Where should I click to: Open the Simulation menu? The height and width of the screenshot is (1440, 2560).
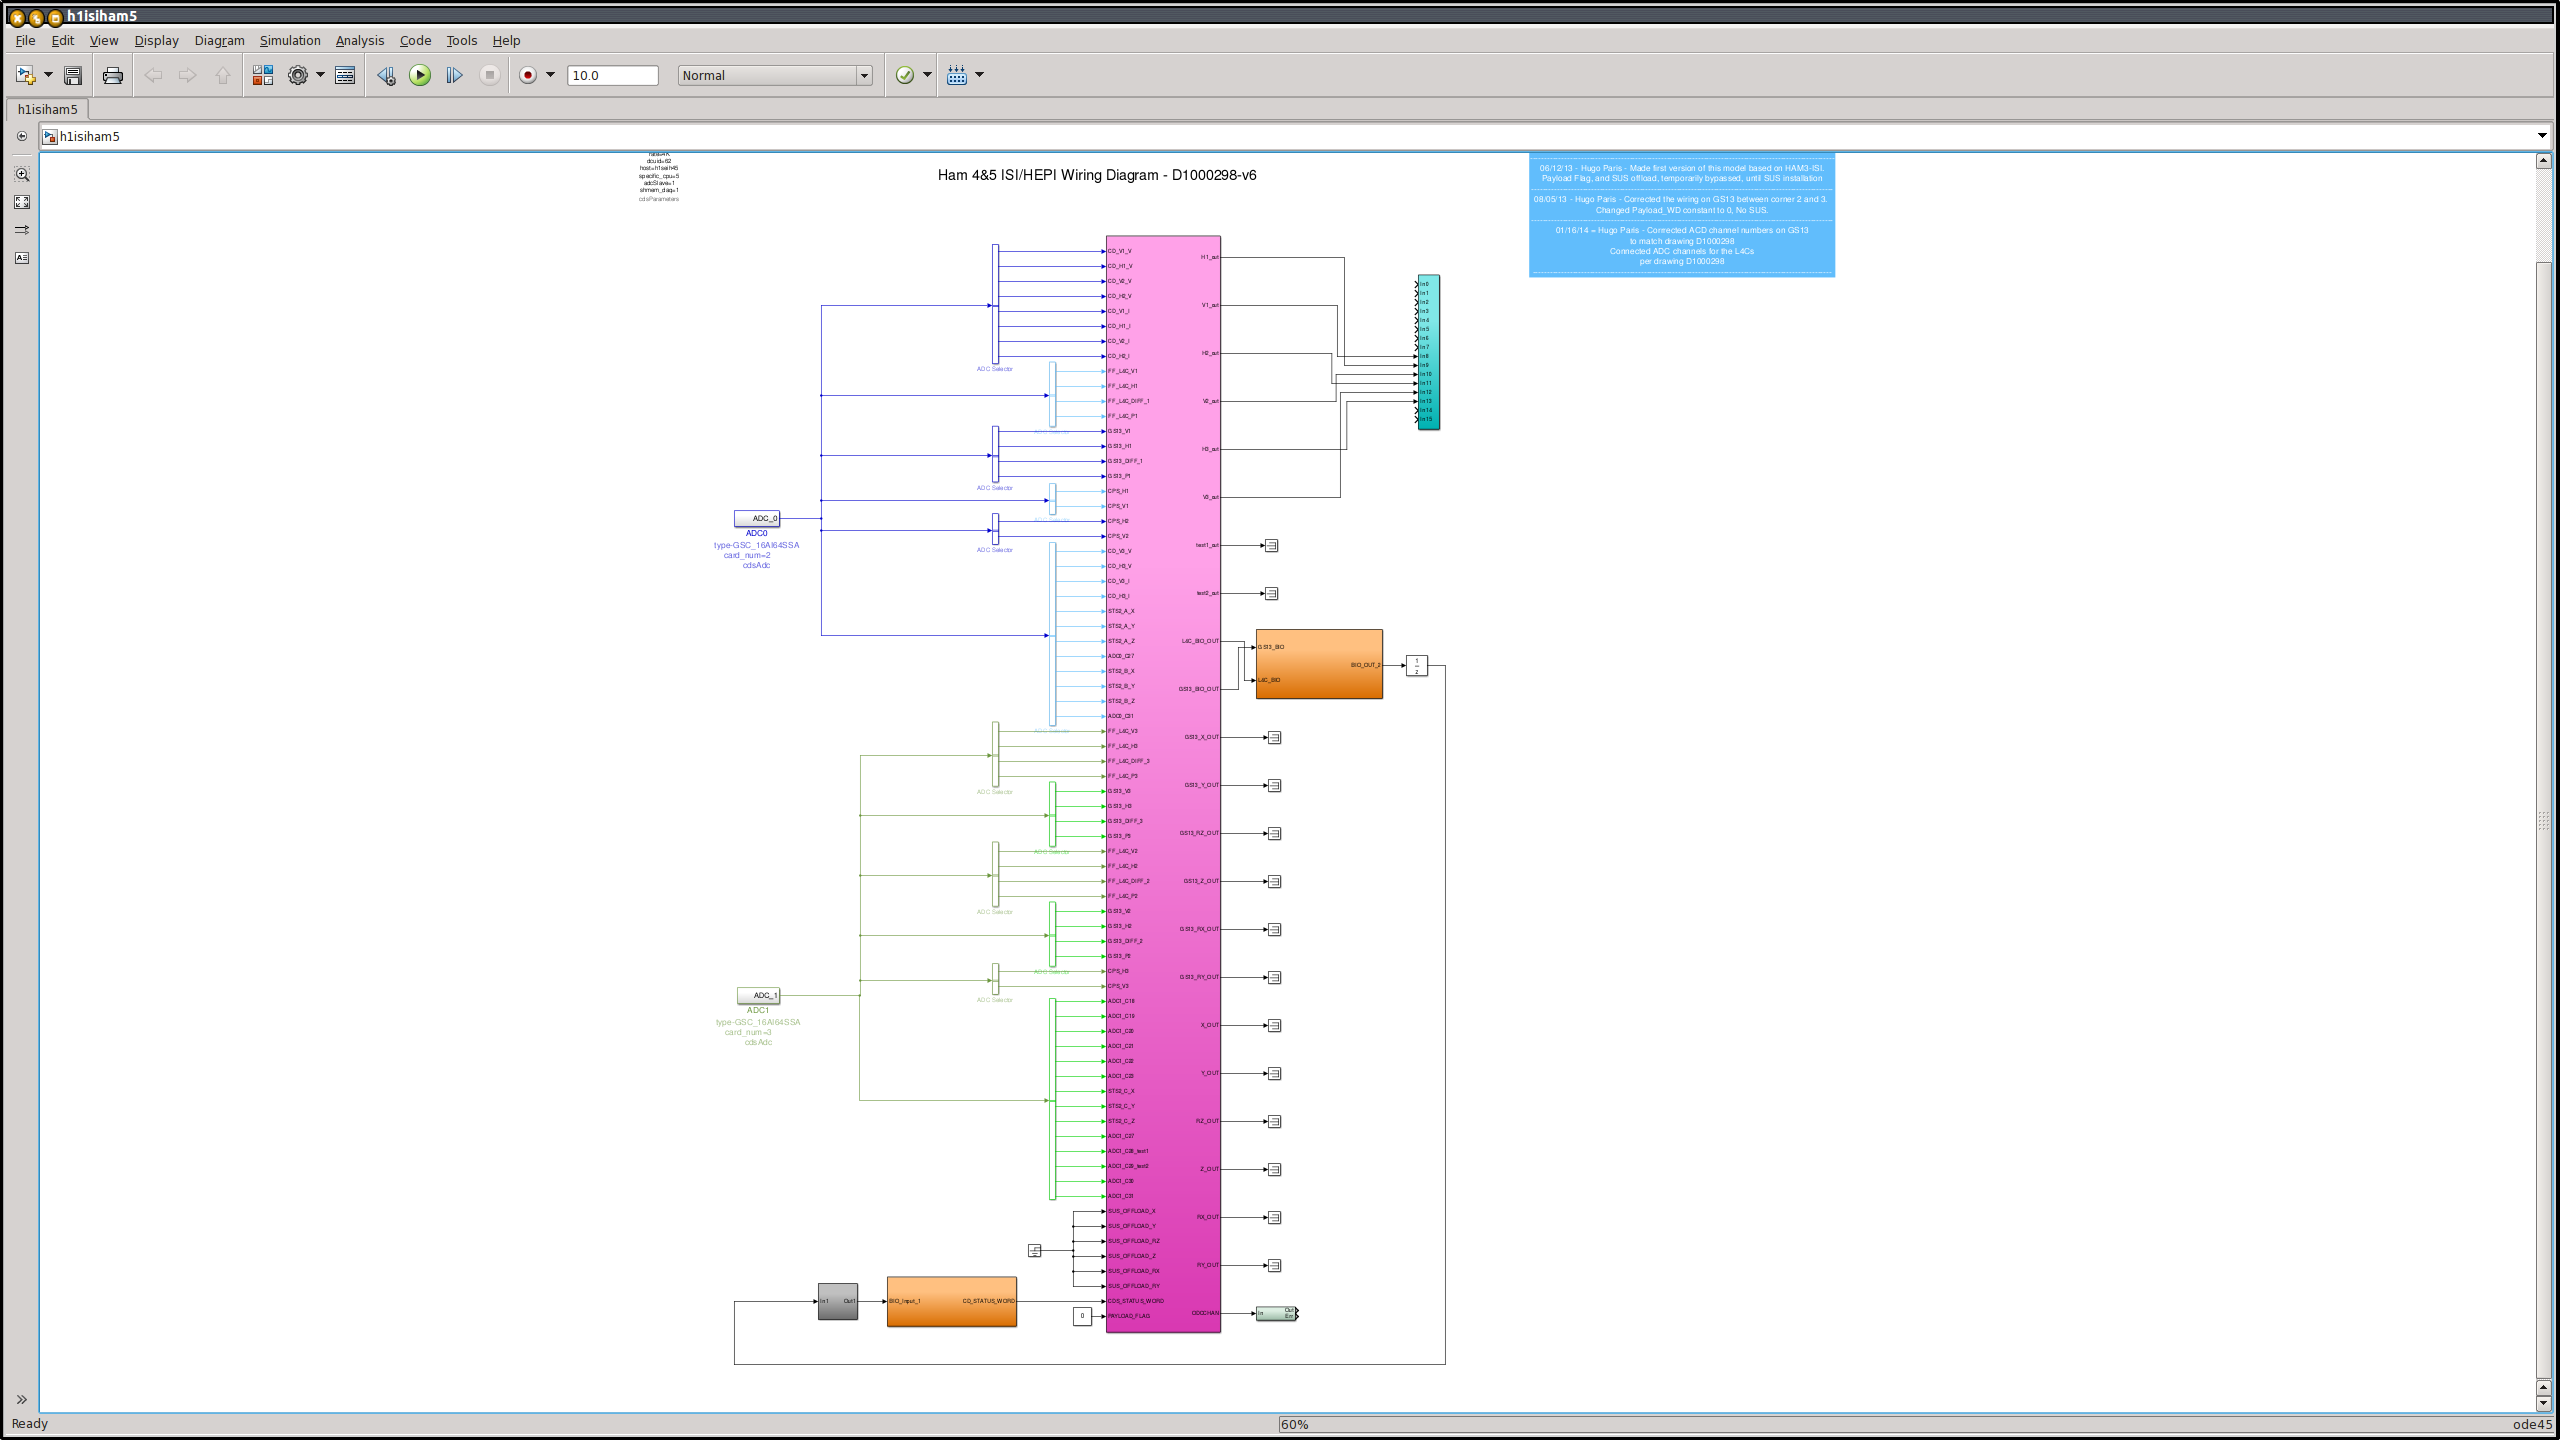290,41
